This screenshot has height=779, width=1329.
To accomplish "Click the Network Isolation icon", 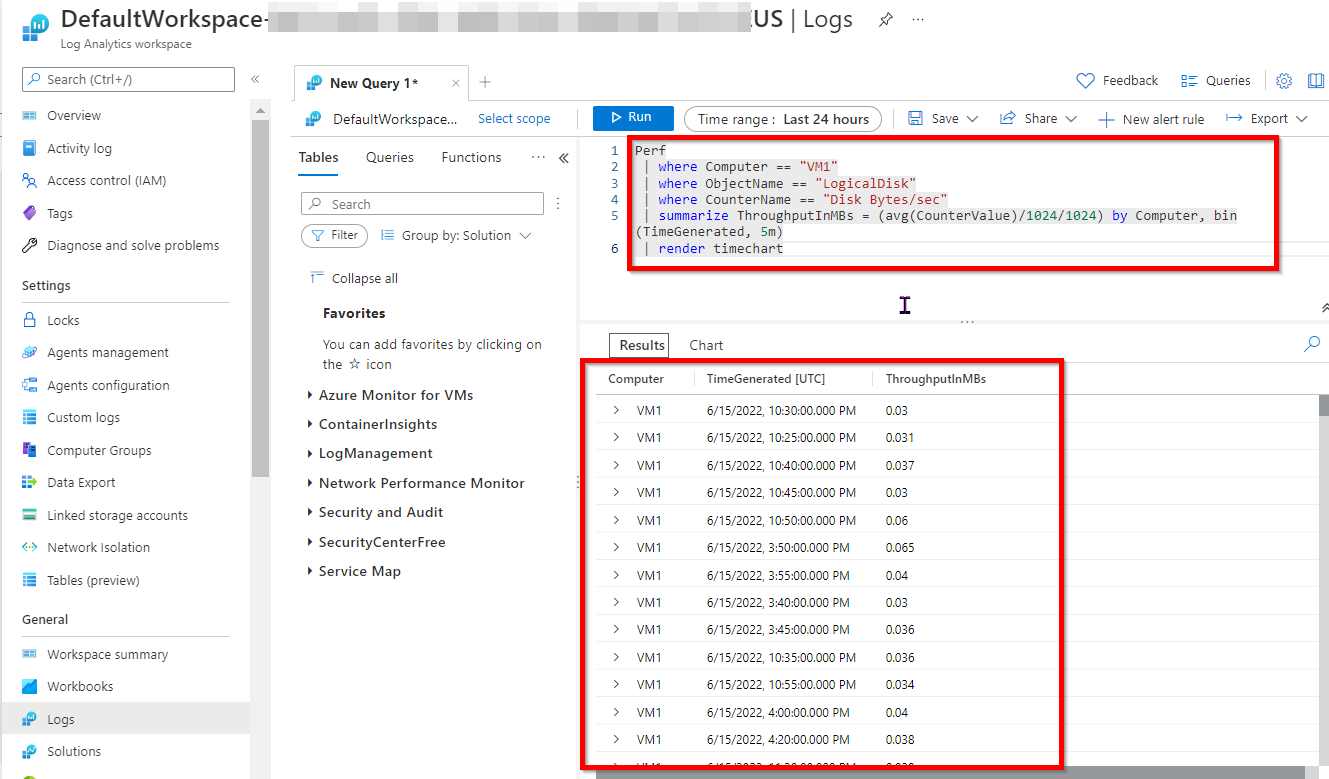I will point(30,548).
